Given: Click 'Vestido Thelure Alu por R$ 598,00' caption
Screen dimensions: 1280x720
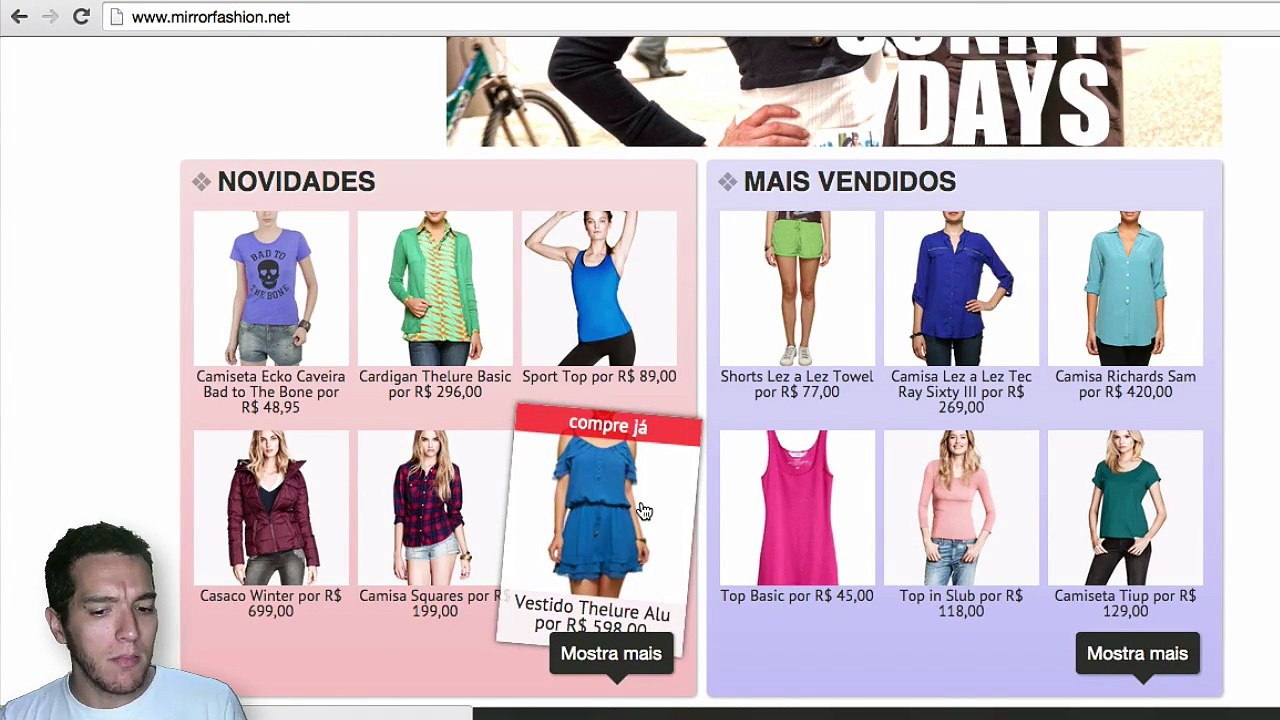Looking at the screenshot, I should 592,616.
